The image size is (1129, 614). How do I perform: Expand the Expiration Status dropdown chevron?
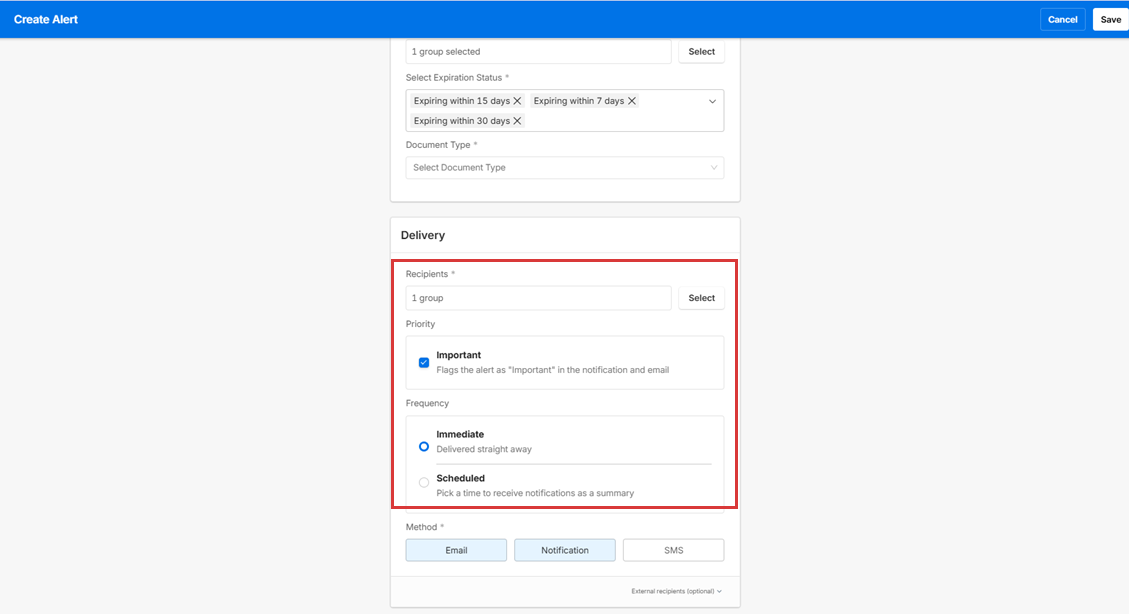pyautogui.click(x=712, y=101)
